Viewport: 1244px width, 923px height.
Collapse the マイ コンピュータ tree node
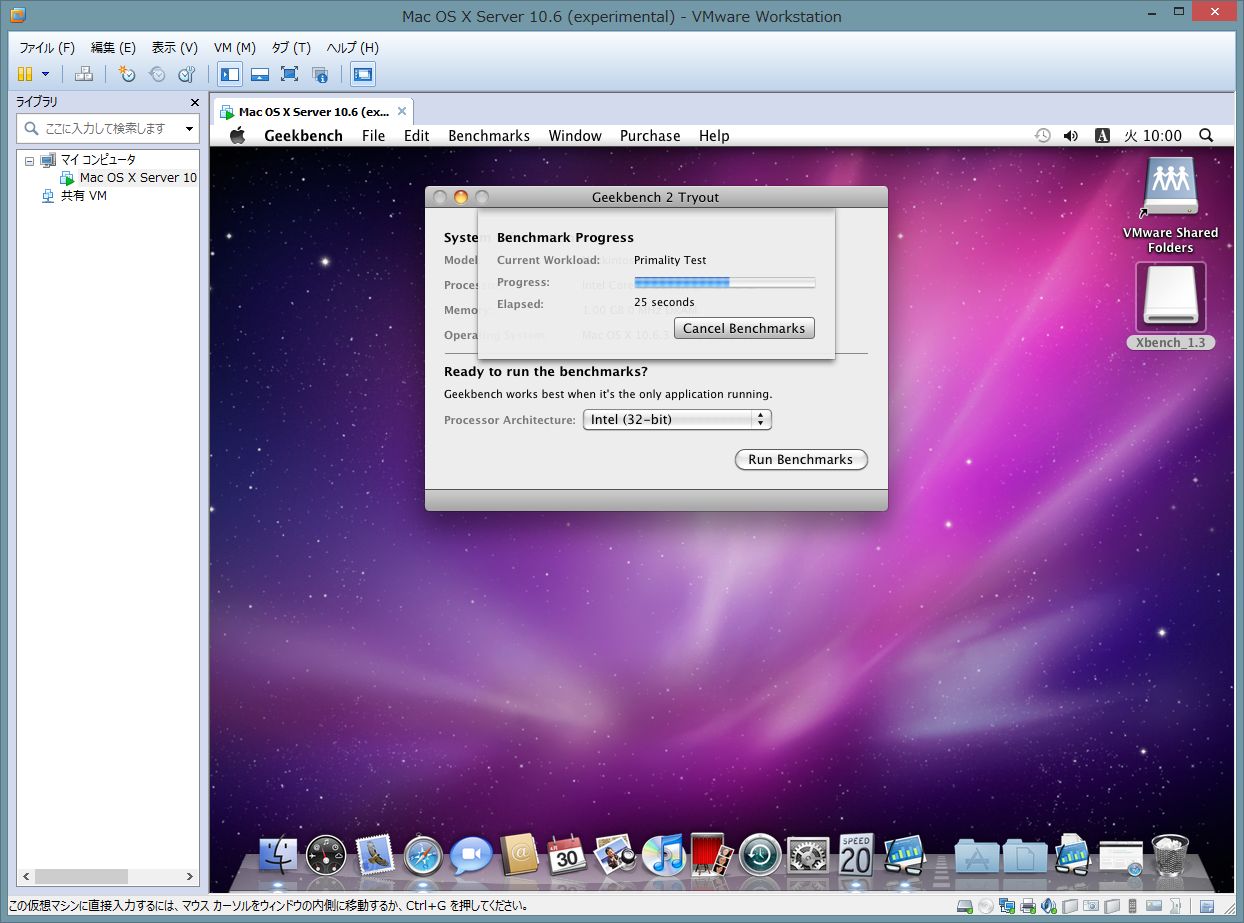pos(30,160)
